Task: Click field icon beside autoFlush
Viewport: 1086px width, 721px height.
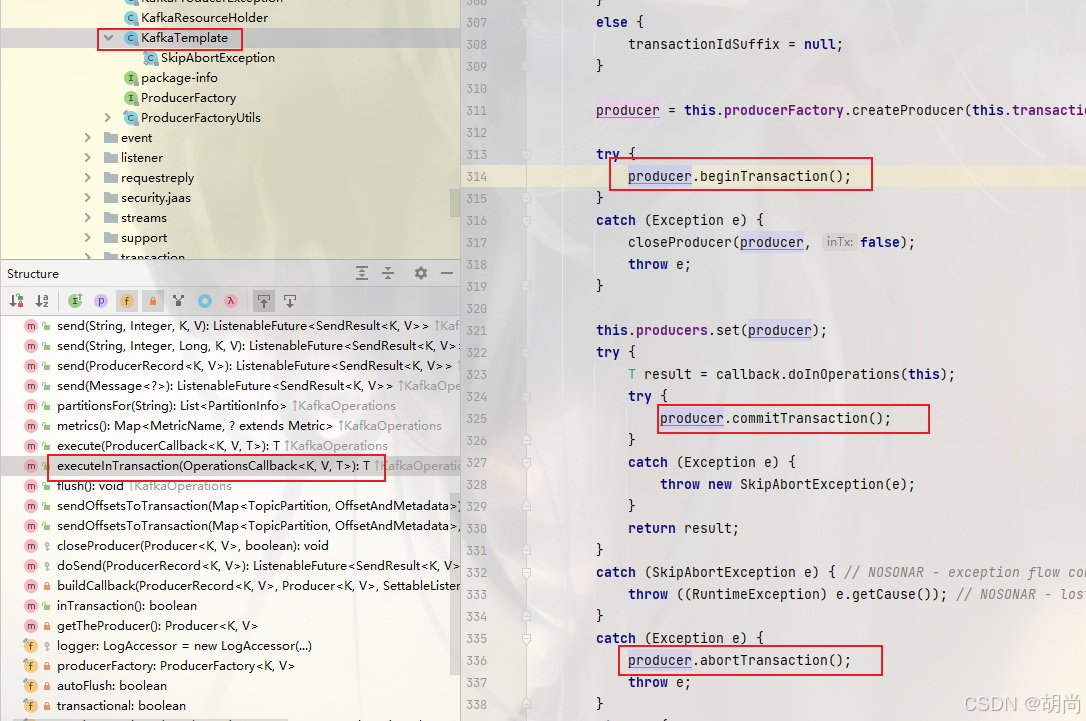Action: (x=31, y=686)
